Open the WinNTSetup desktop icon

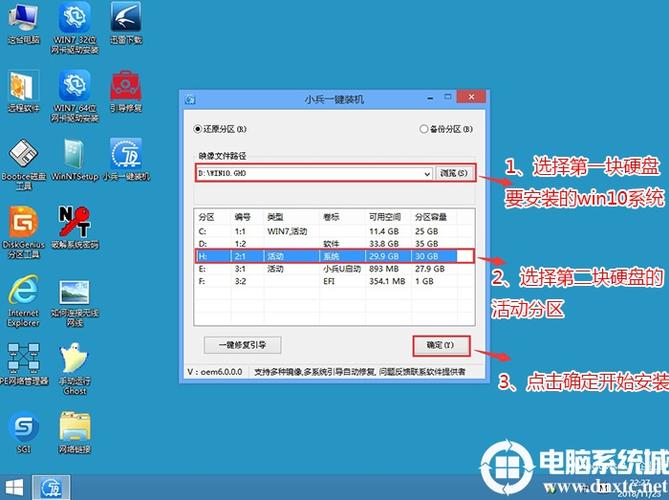[75, 160]
